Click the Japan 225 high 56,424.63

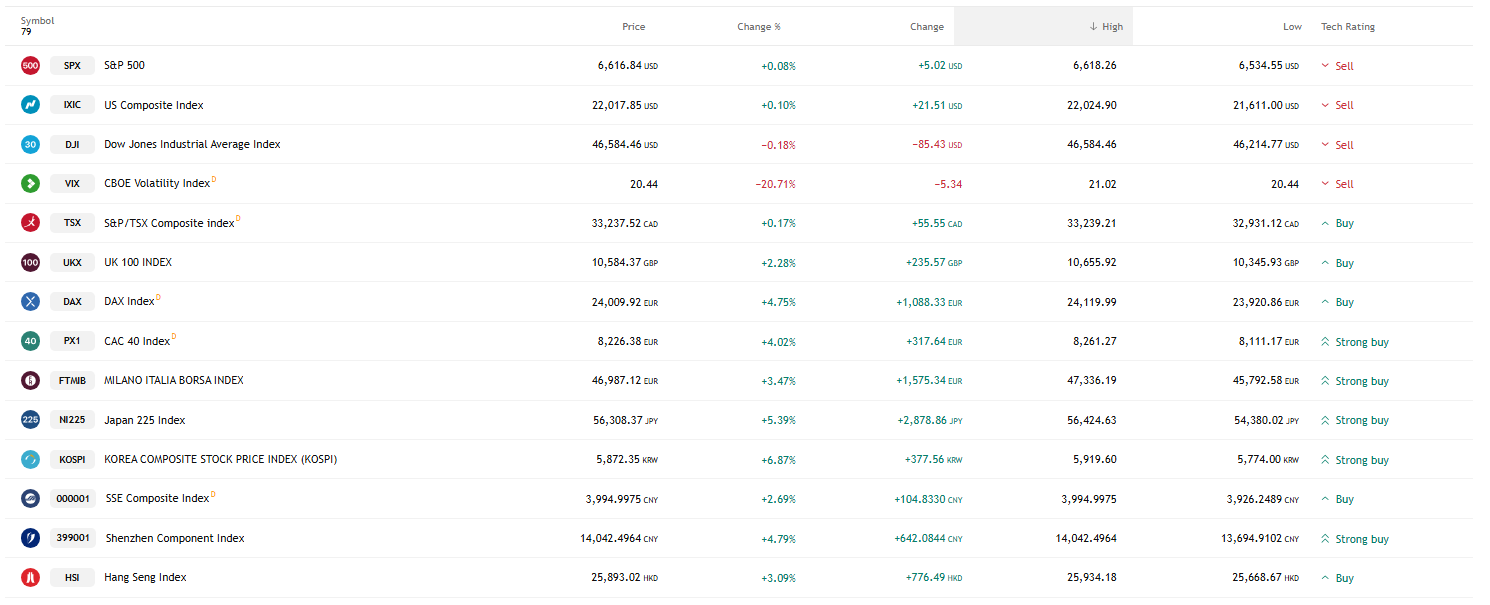click(x=1092, y=420)
